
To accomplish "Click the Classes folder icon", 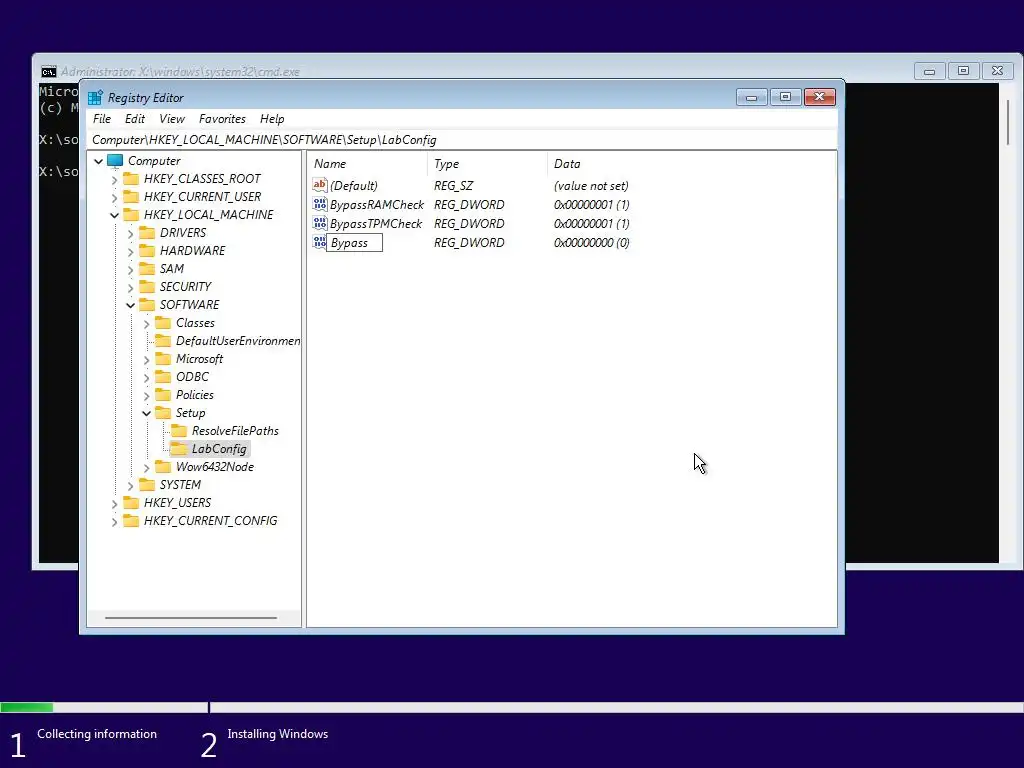I will click(163, 323).
